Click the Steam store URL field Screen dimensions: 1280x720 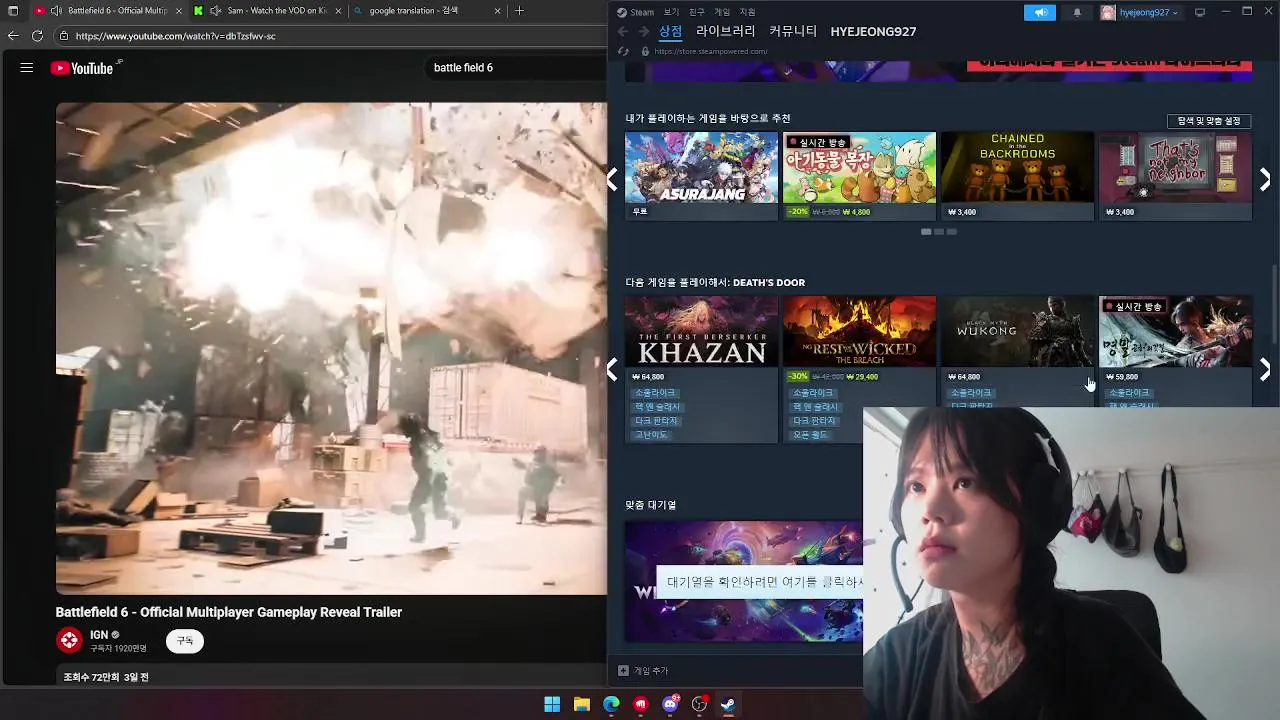coord(711,51)
